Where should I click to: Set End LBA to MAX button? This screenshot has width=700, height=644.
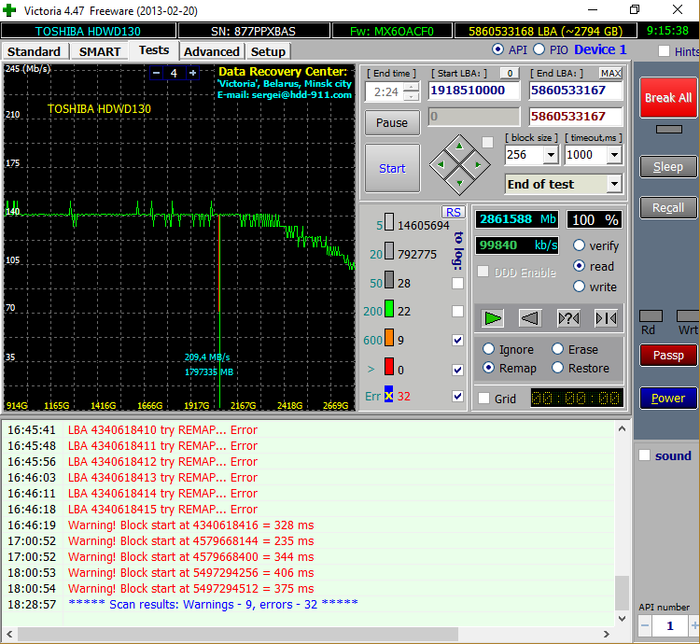pos(610,73)
